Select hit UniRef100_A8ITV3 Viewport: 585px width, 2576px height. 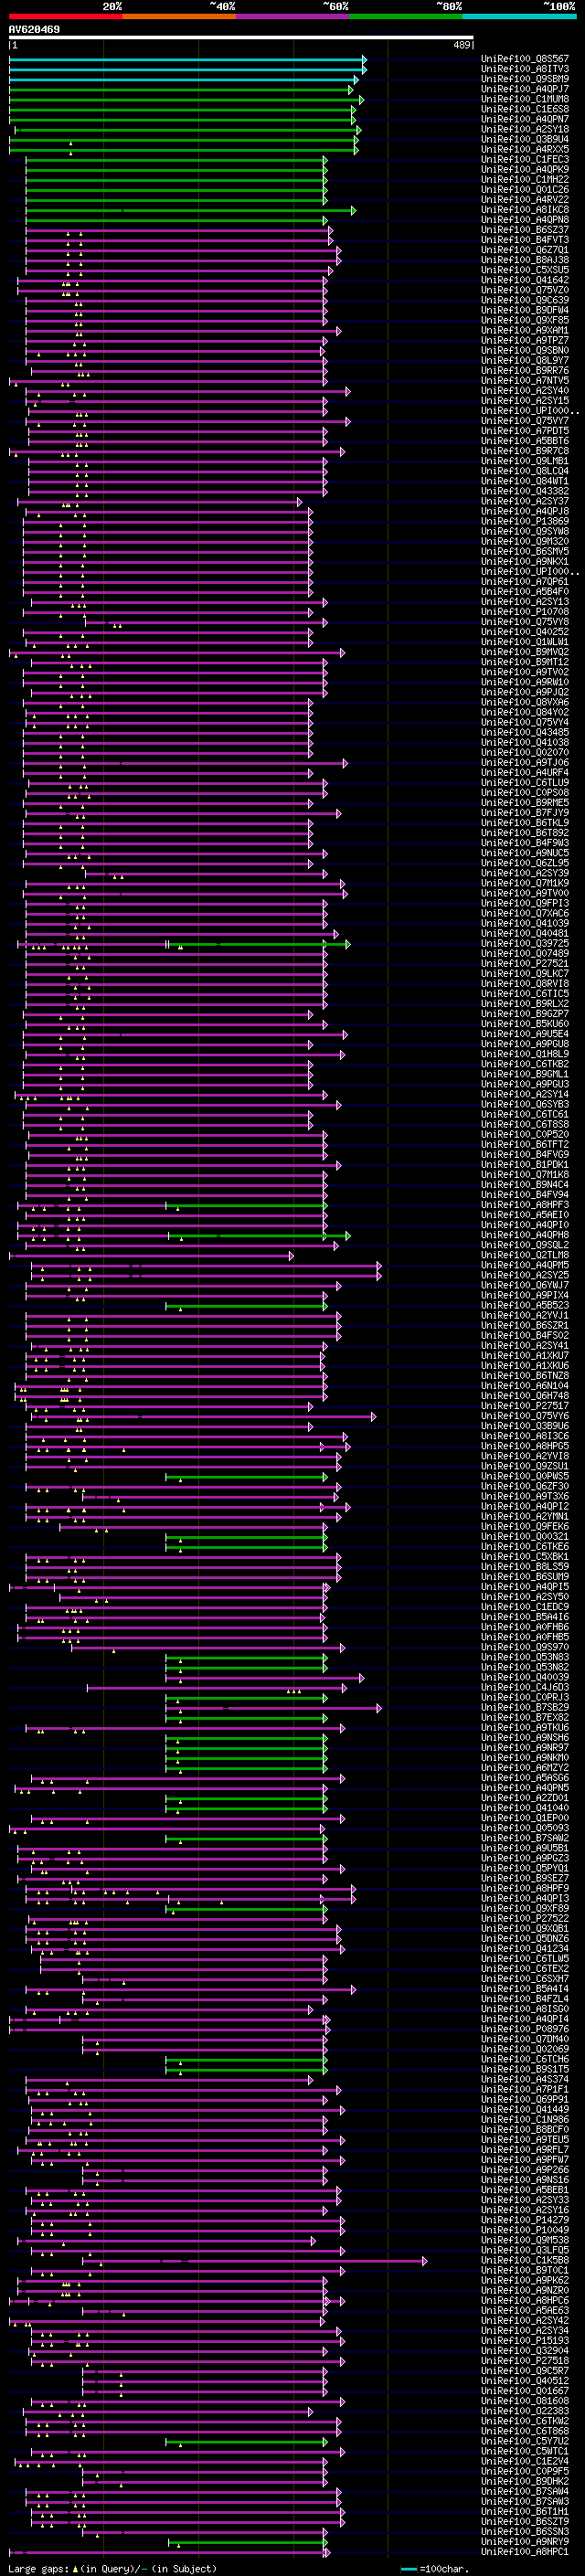coord(525,69)
